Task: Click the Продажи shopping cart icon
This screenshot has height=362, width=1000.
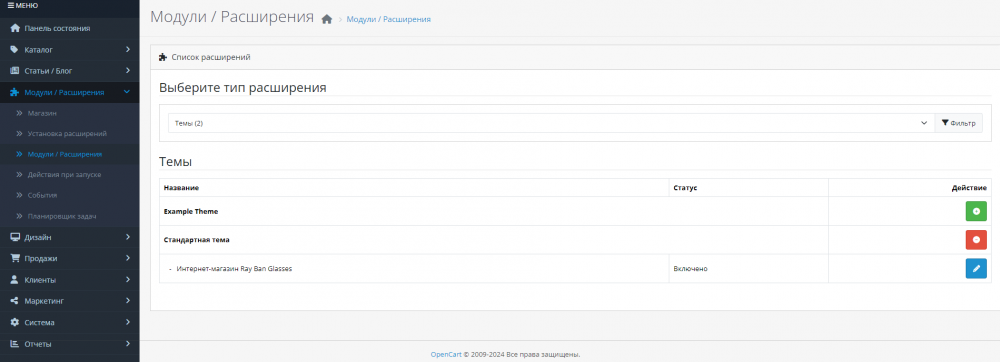Action: tap(15, 258)
